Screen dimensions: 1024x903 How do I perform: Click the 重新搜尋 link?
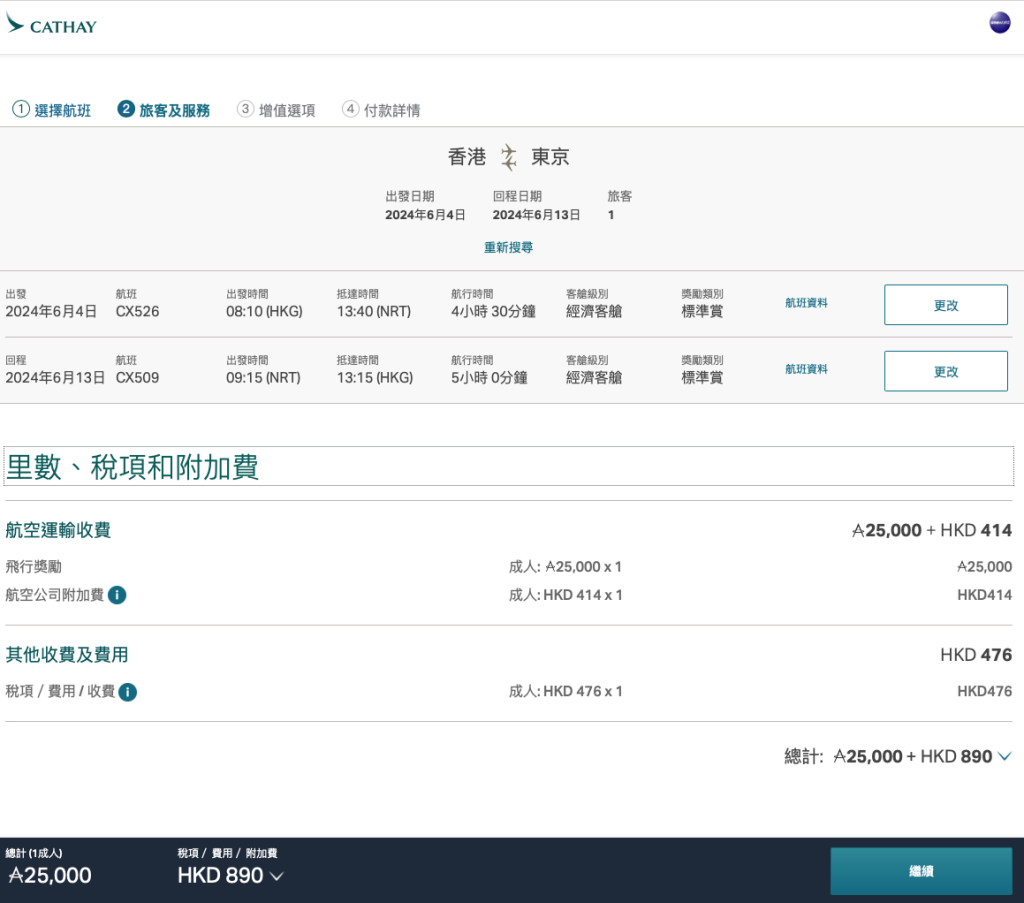[x=508, y=247]
